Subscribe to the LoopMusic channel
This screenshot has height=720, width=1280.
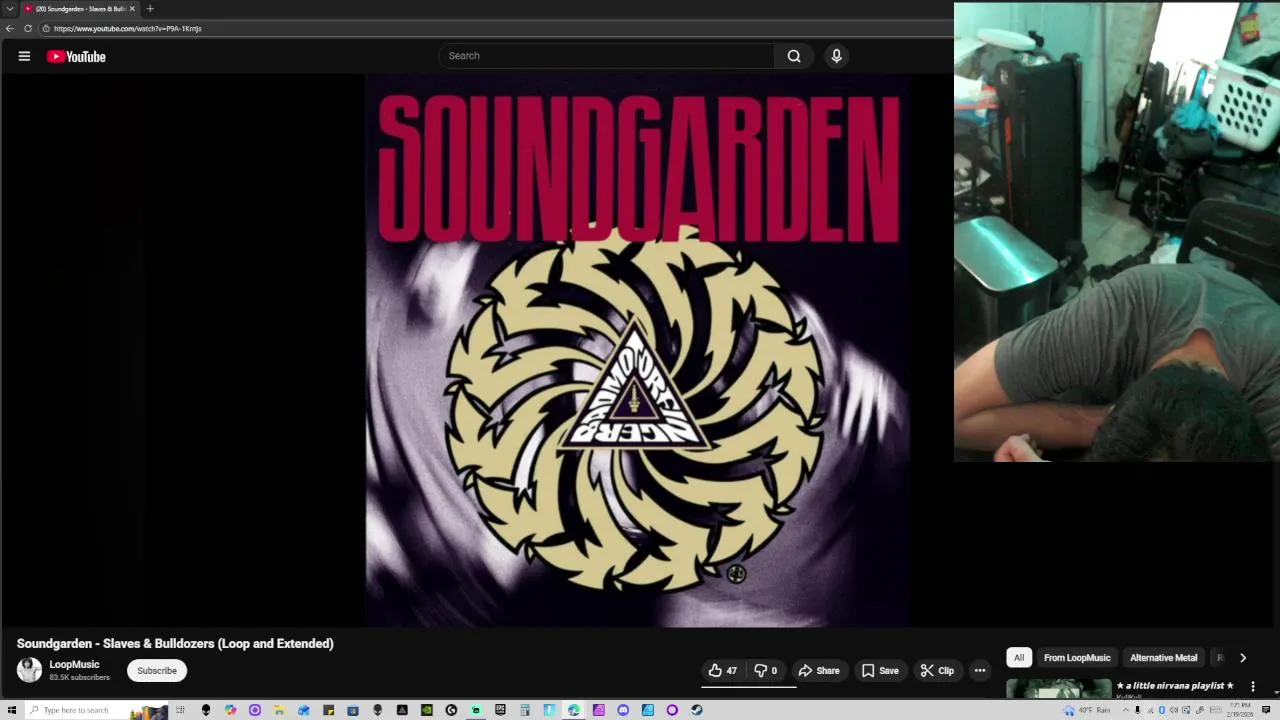(157, 670)
